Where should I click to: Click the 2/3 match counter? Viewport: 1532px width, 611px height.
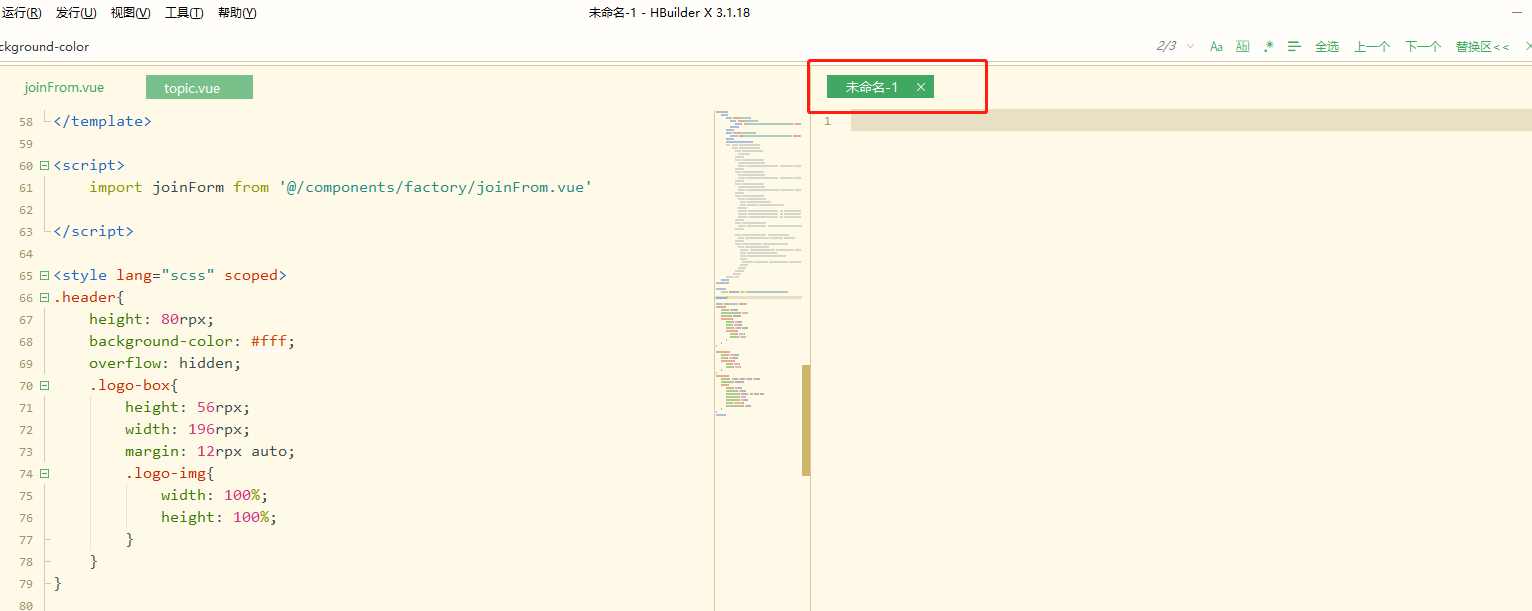pyautogui.click(x=1166, y=46)
